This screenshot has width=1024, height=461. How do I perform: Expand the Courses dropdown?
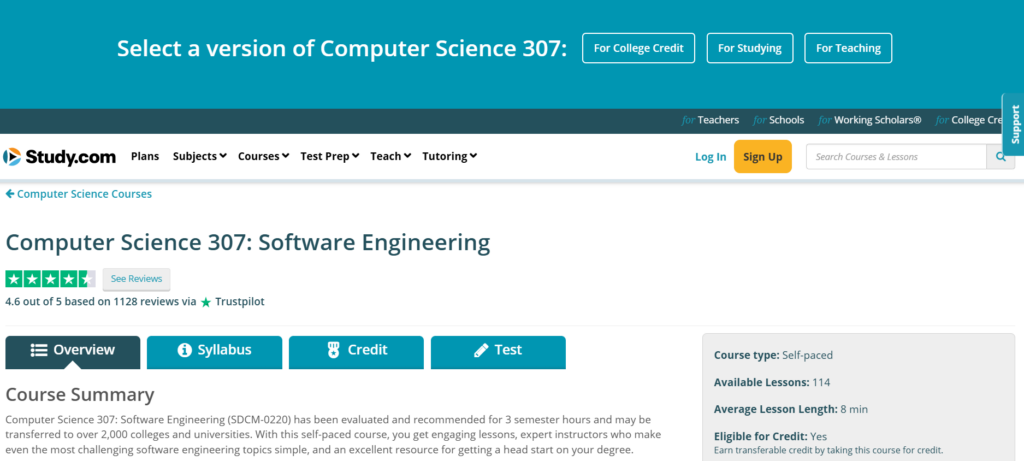point(263,157)
